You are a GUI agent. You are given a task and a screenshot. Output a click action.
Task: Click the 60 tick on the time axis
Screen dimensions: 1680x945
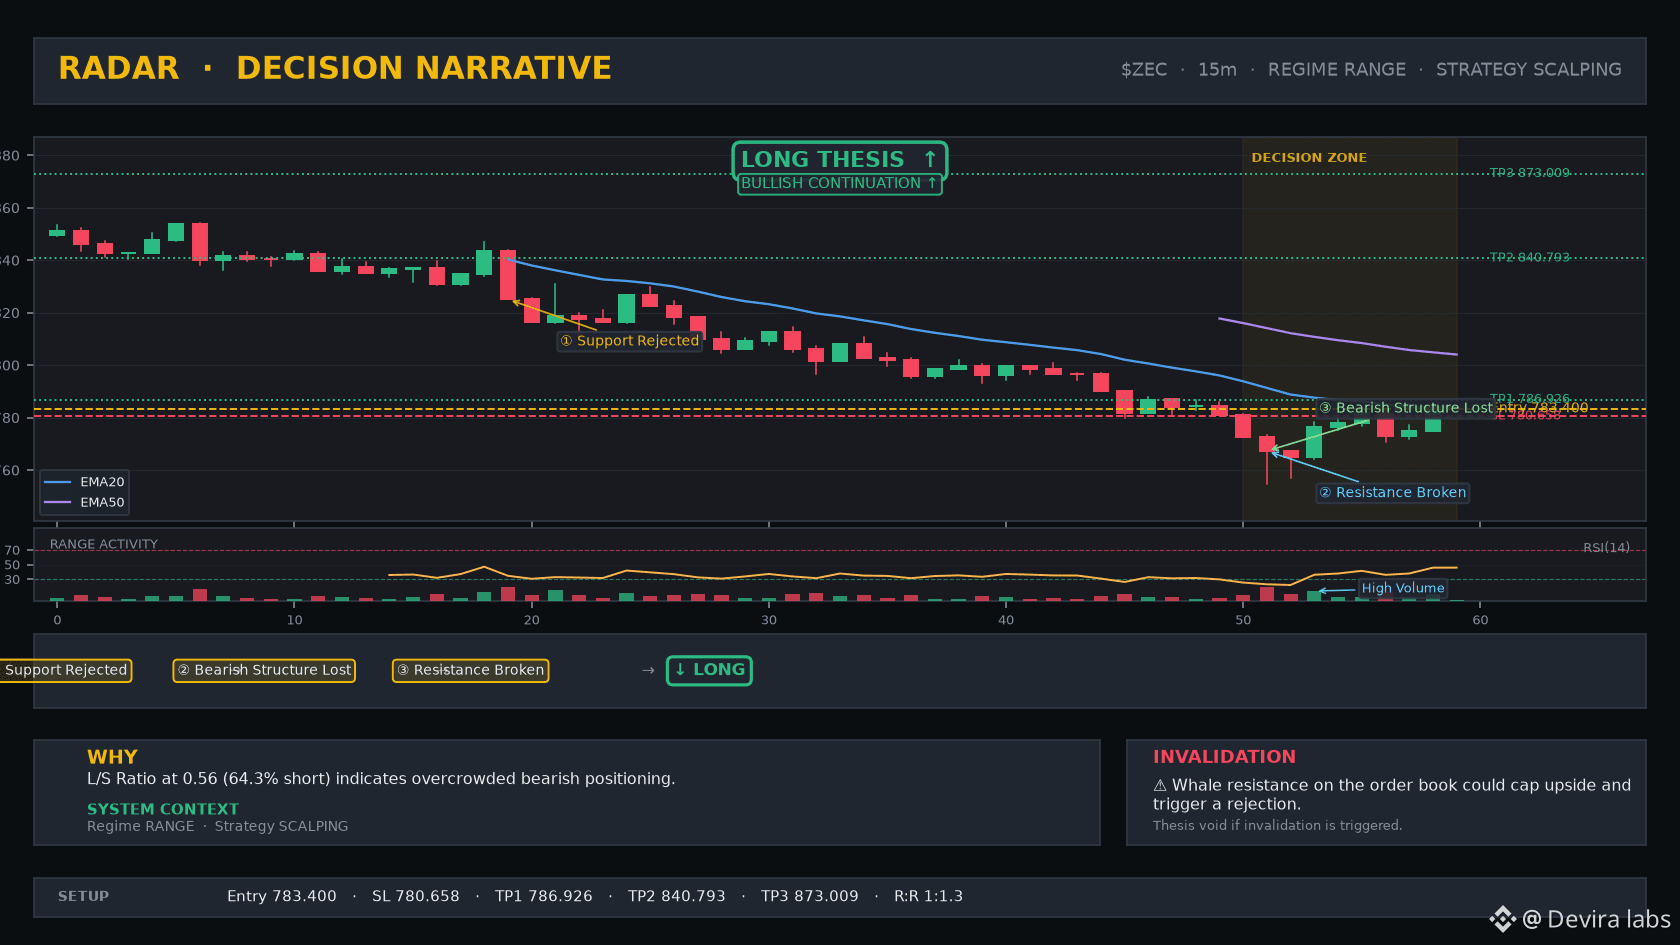(1480, 620)
